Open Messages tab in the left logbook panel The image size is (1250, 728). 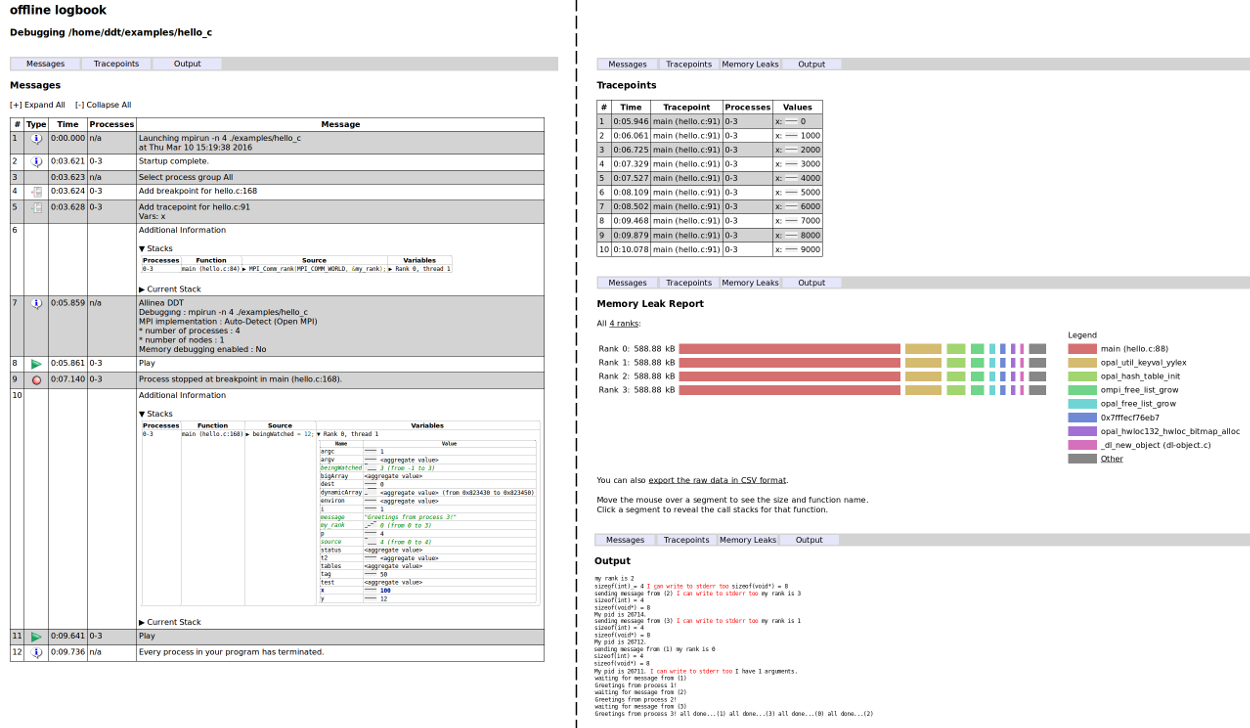45,64
